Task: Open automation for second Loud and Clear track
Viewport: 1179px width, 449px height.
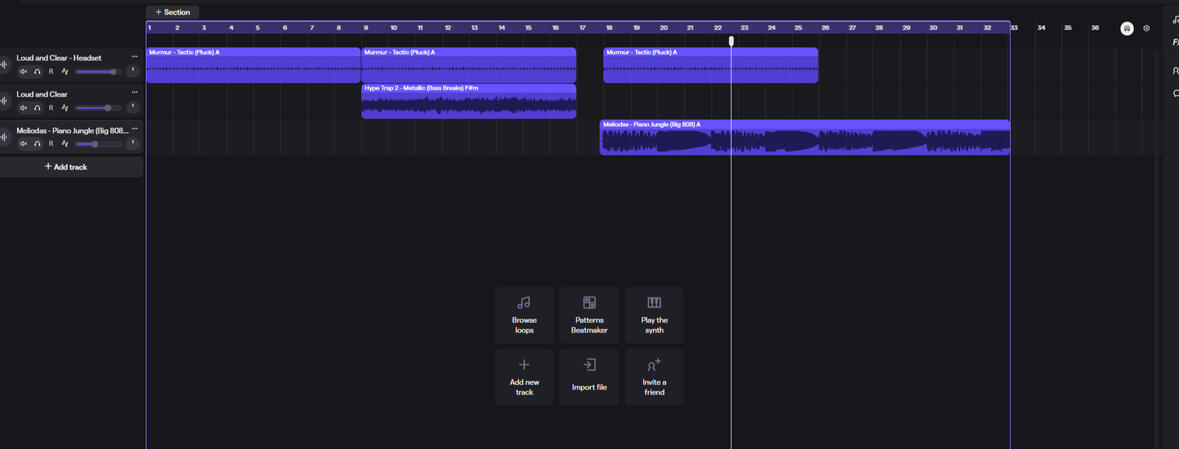Action: click(65, 108)
